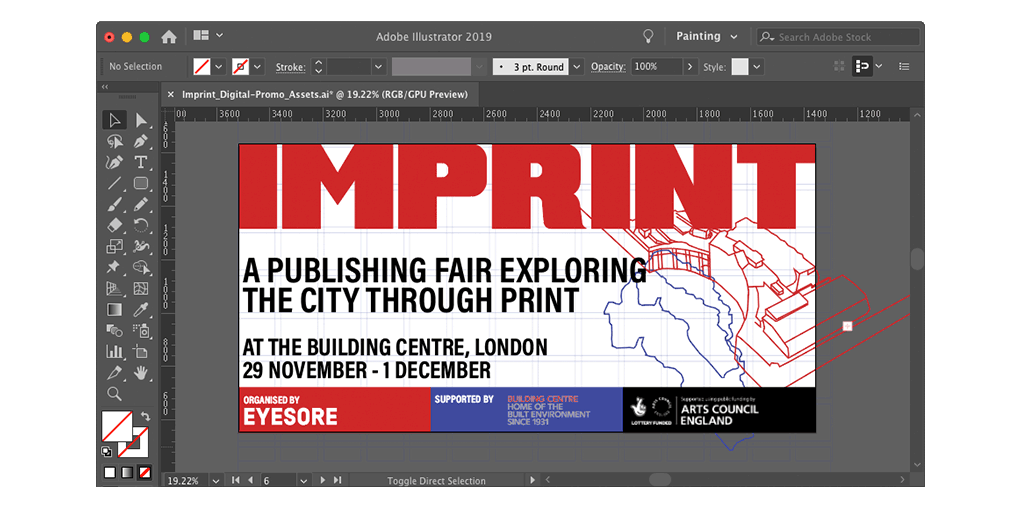Select the Perspective Grid tool

(x=115, y=289)
